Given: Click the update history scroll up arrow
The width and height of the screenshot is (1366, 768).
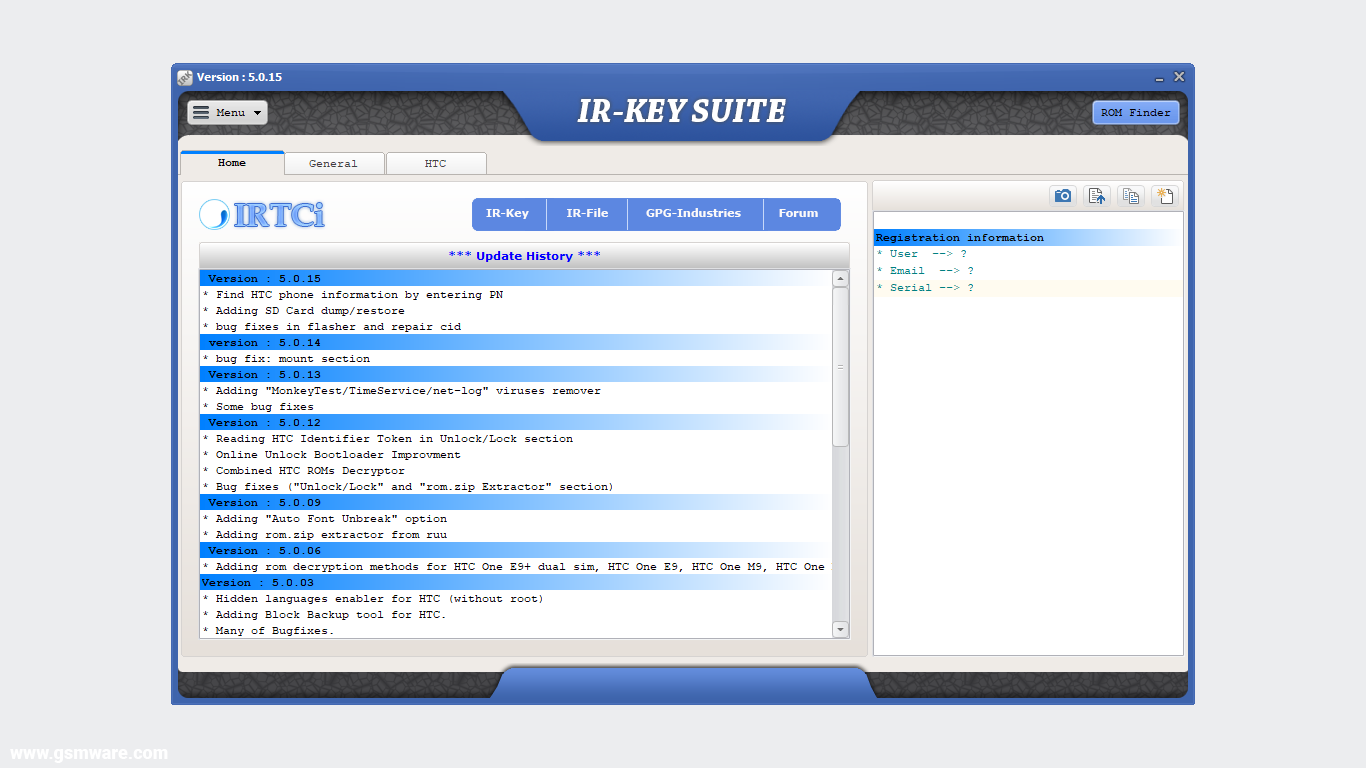Looking at the screenshot, I should click(x=841, y=278).
